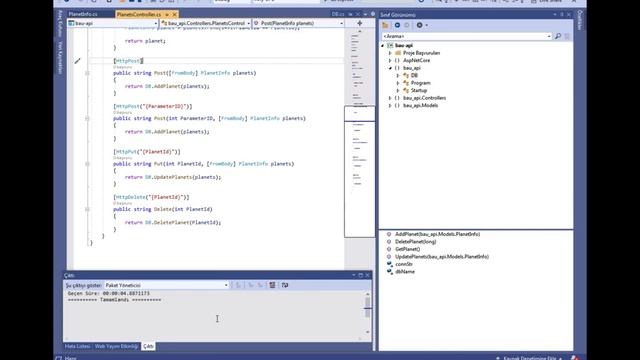
Task: Click the Class View search field
Action: (x=464, y=36)
